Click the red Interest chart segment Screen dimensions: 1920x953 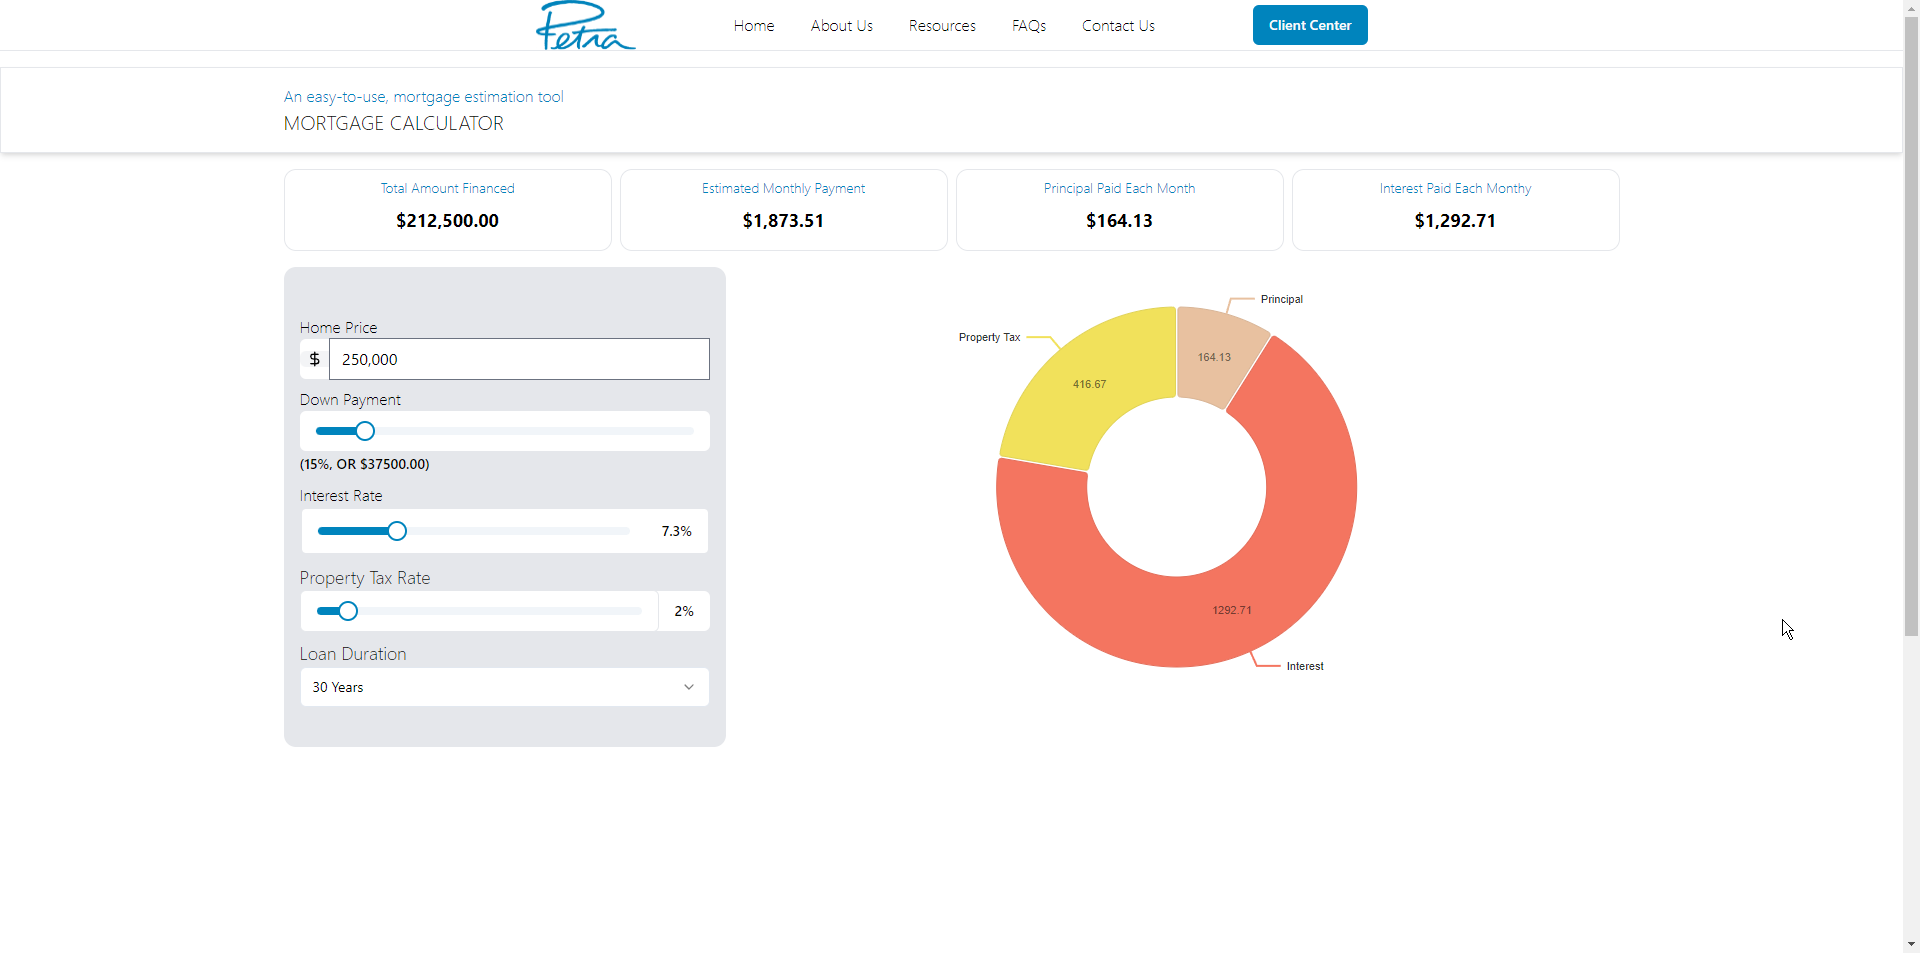(1230, 610)
